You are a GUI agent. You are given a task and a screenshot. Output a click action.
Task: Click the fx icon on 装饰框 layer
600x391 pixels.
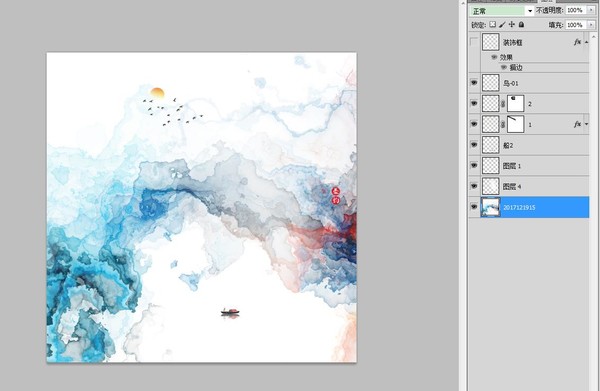[x=577, y=42]
